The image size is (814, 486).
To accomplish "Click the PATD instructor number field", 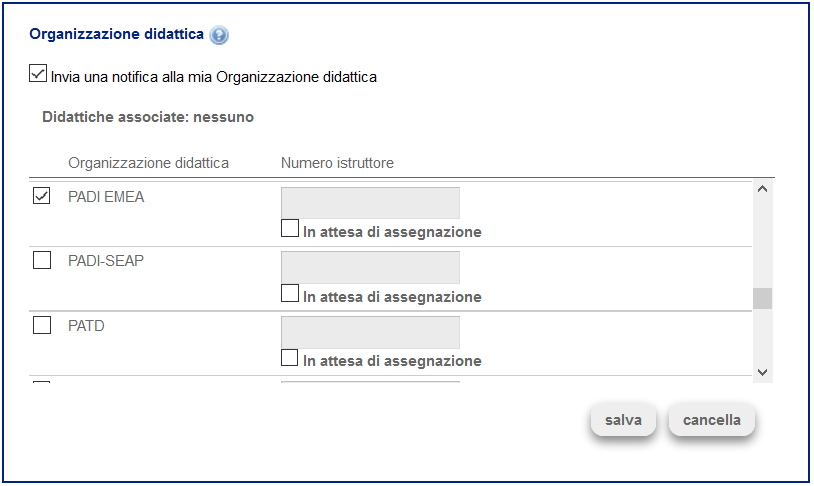I will tap(370, 331).
